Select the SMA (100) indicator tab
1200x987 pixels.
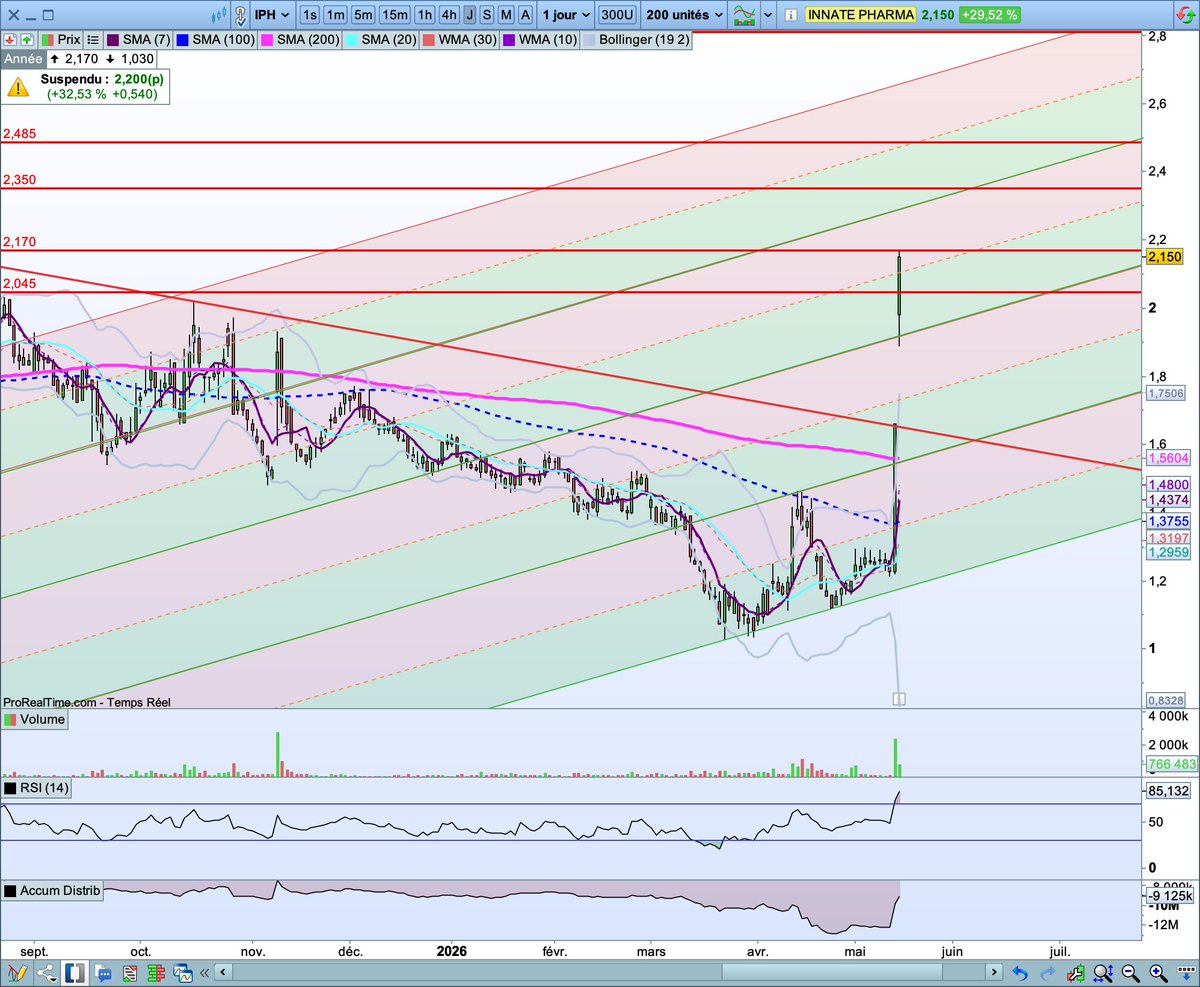click(x=214, y=39)
